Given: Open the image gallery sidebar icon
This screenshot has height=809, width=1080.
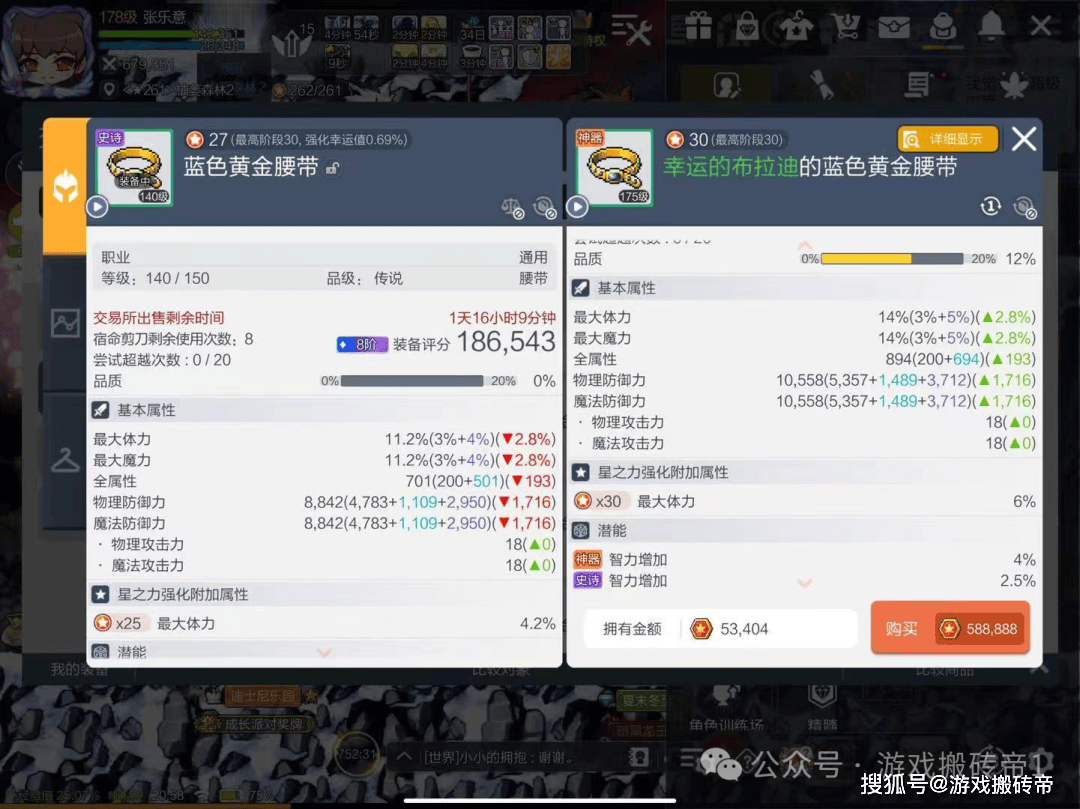Looking at the screenshot, I should coord(65,322).
